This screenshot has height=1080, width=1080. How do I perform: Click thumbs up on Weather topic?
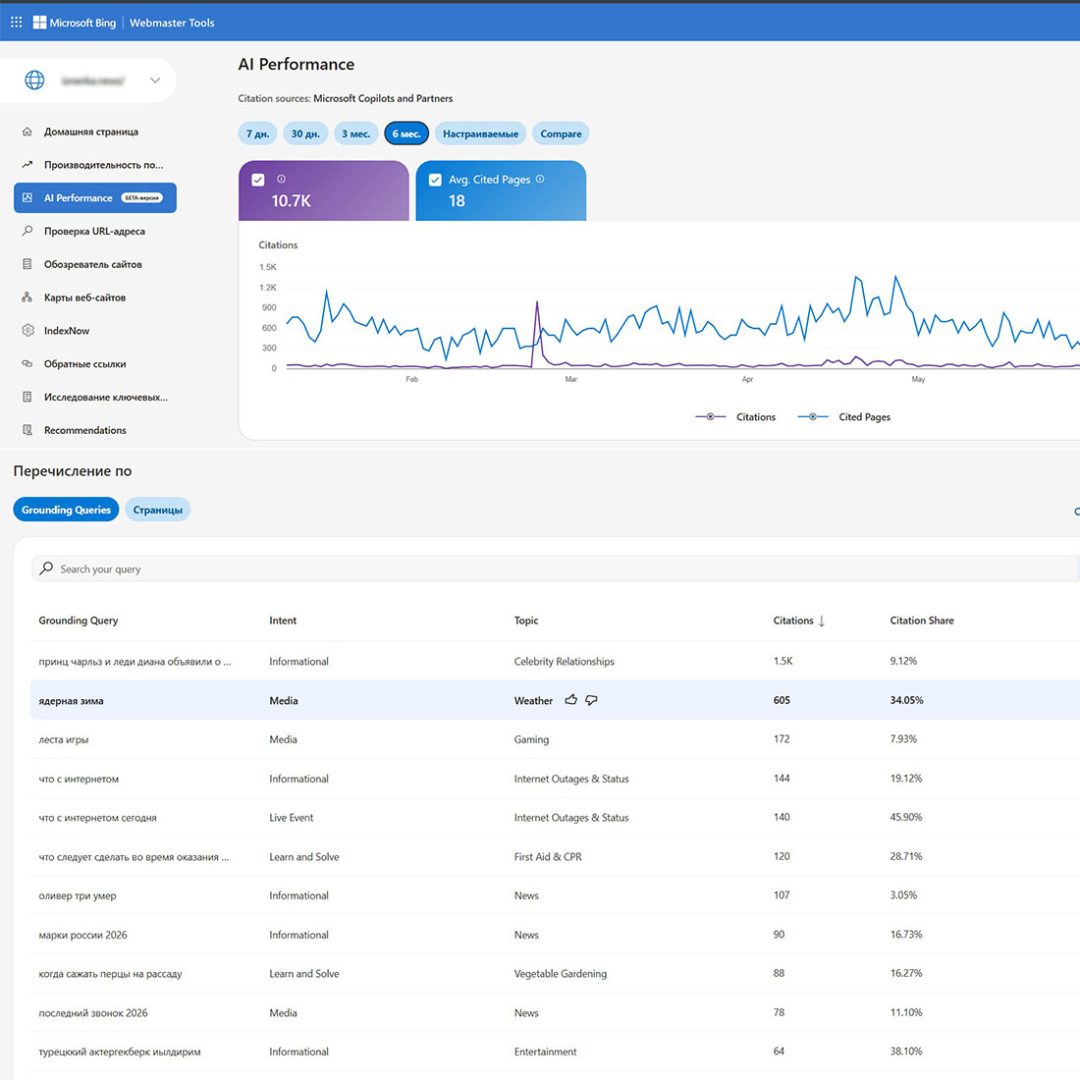click(571, 700)
